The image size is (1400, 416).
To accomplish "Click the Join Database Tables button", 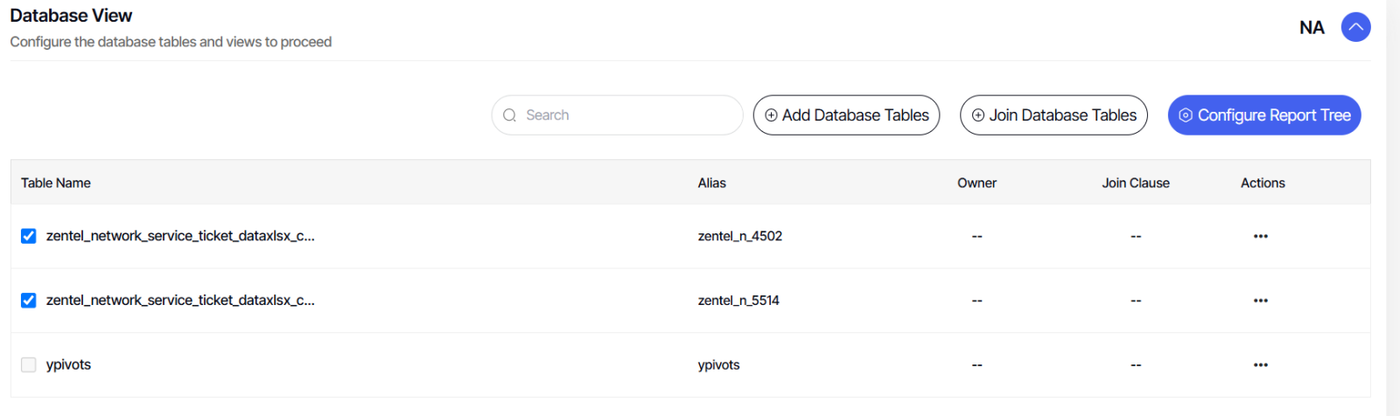I will tap(1053, 115).
